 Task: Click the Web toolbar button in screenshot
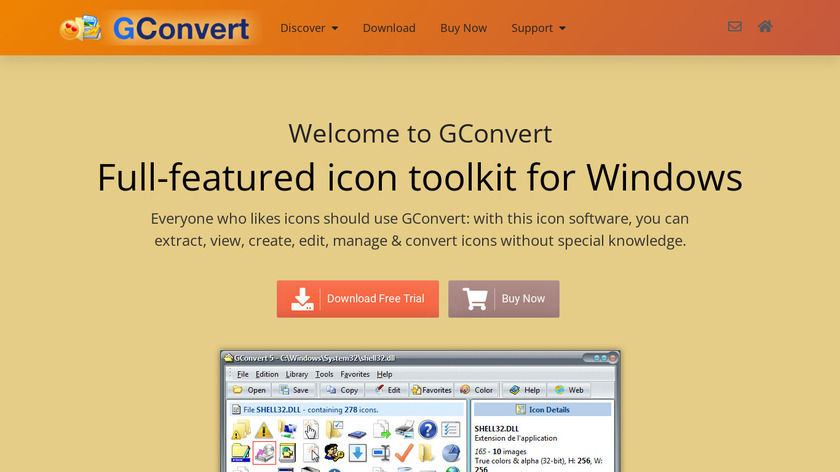point(569,390)
